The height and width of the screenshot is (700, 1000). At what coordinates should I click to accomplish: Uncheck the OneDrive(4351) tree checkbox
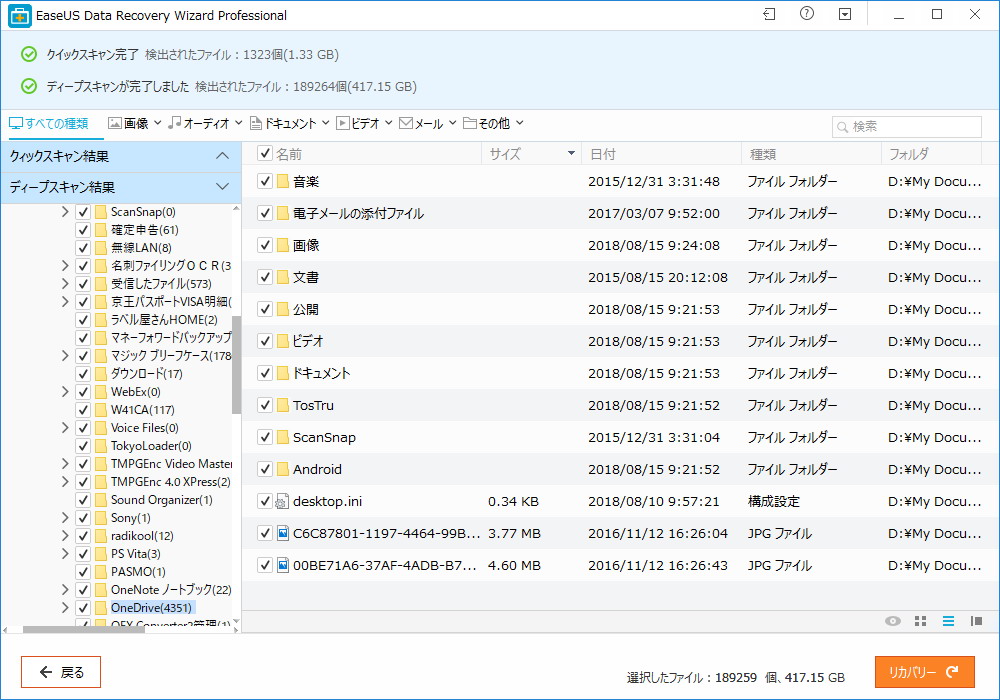[x=83, y=608]
